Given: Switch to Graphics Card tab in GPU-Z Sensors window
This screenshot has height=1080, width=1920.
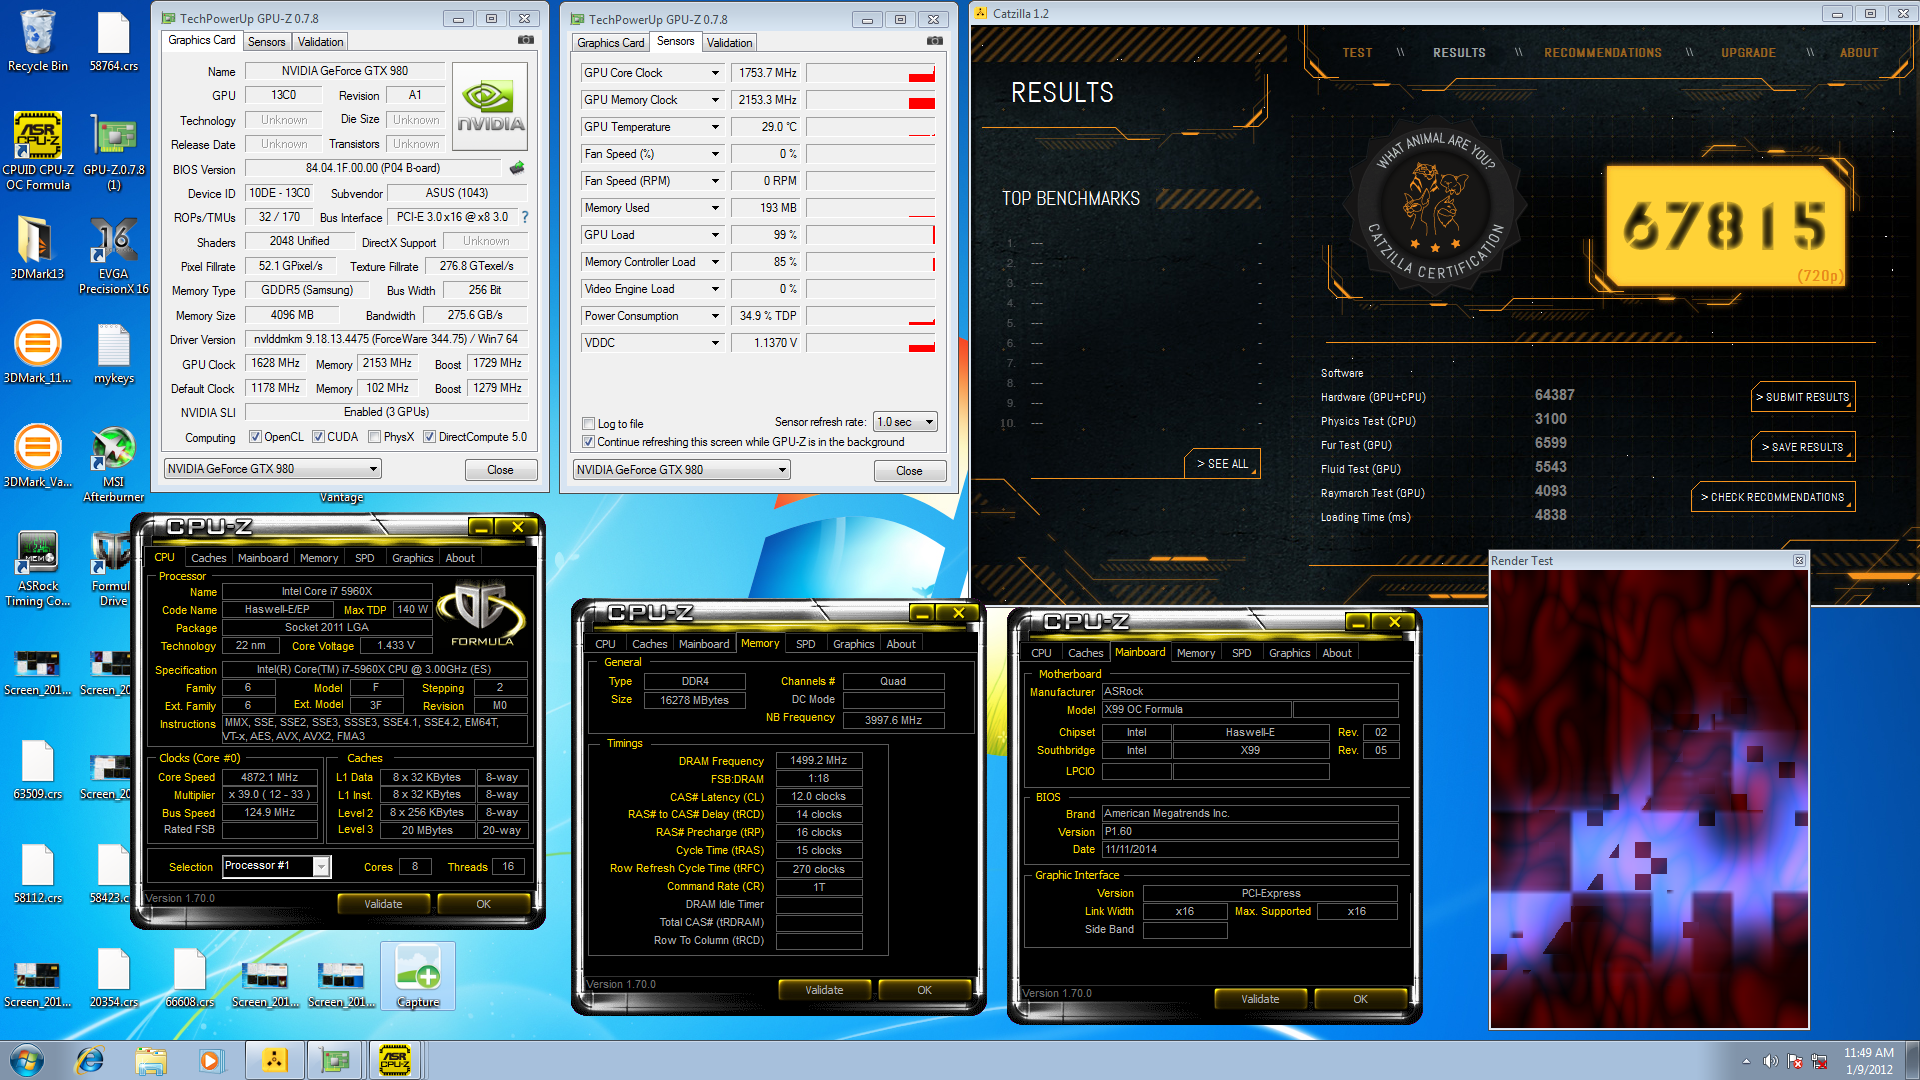Looking at the screenshot, I should coord(610,43).
